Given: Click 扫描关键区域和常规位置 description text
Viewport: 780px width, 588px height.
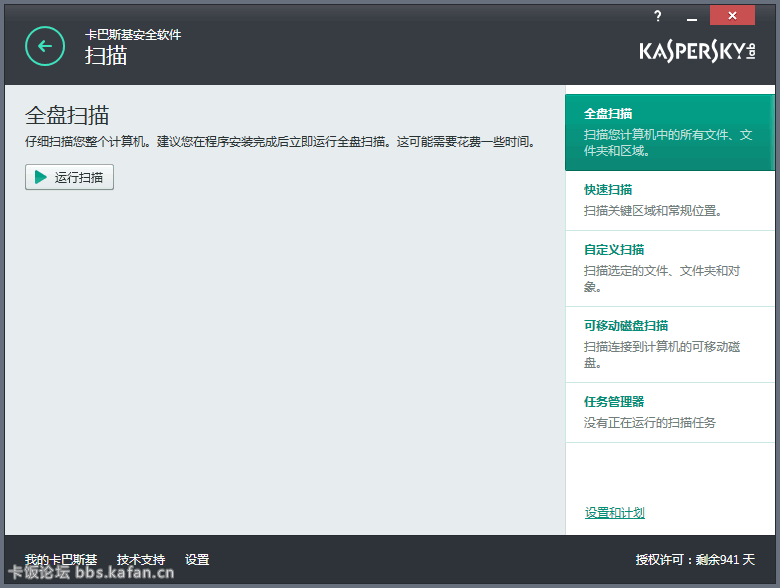Looking at the screenshot, I should pyautogui.click(x=653, y=211).
